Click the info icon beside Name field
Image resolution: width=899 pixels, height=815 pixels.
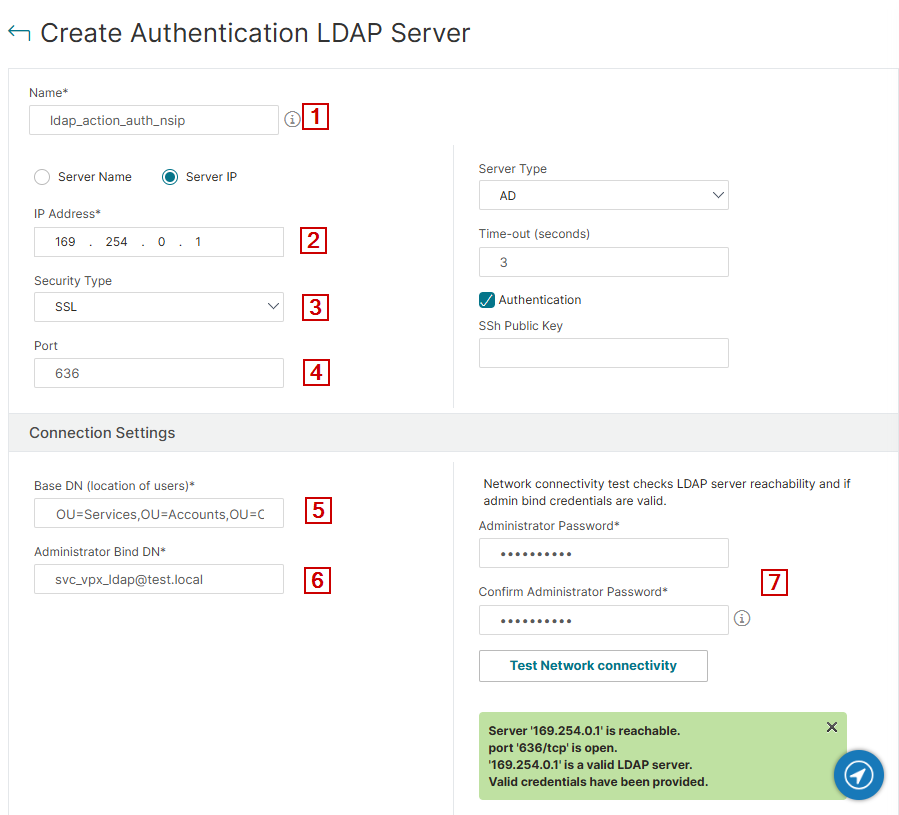292,119
